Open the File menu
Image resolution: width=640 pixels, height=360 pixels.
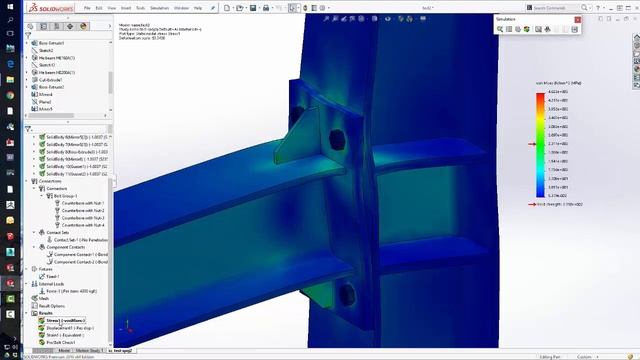87,8
